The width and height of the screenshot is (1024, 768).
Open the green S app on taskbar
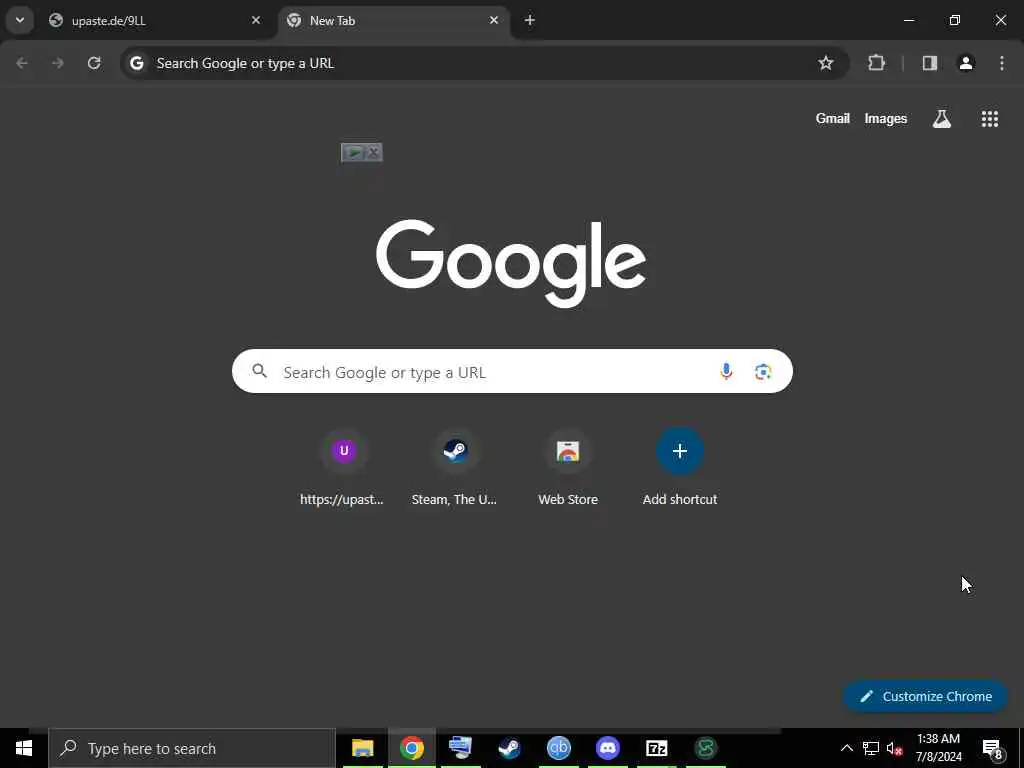tap(705, 748)
